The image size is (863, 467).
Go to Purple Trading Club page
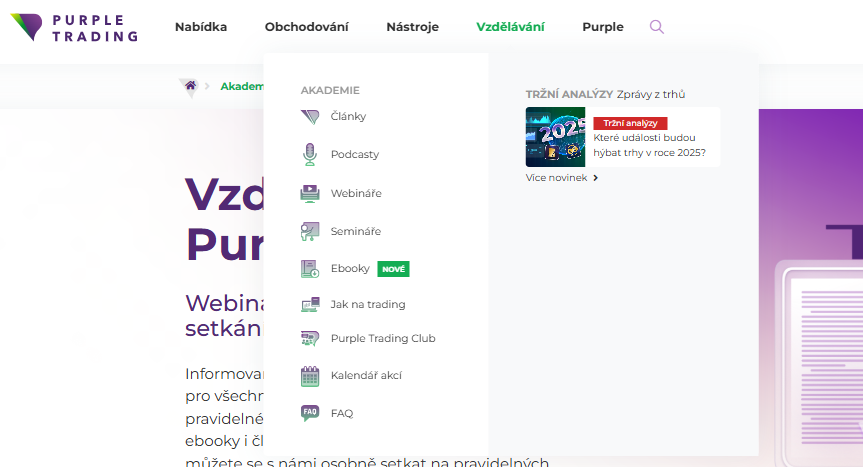click(383, 338)
